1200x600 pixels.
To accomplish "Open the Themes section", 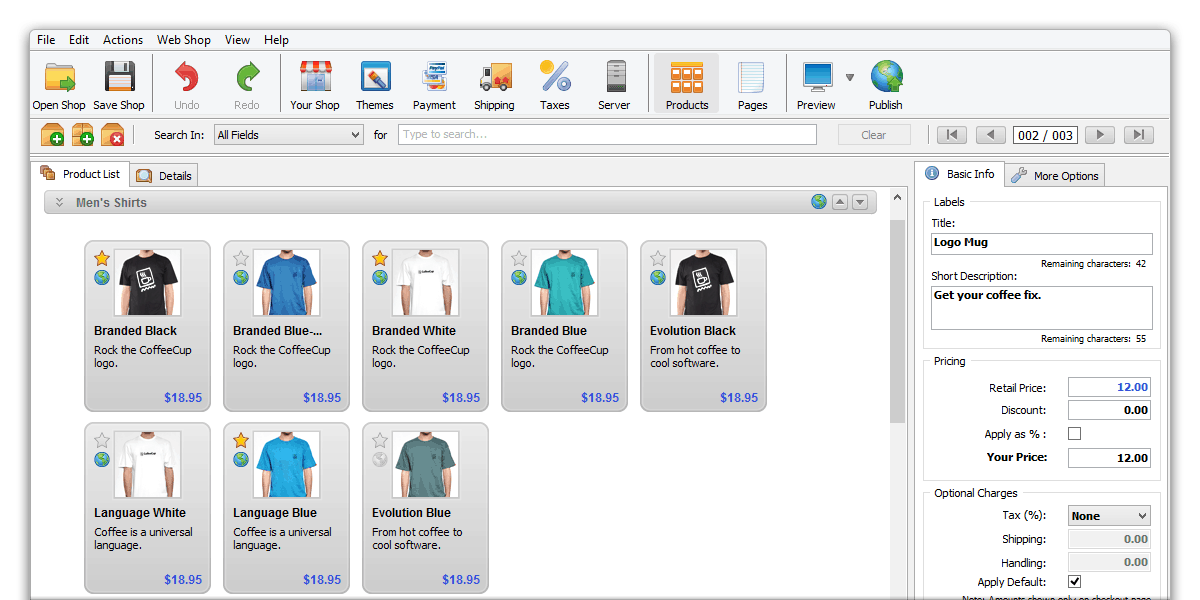I will point(375,84).
